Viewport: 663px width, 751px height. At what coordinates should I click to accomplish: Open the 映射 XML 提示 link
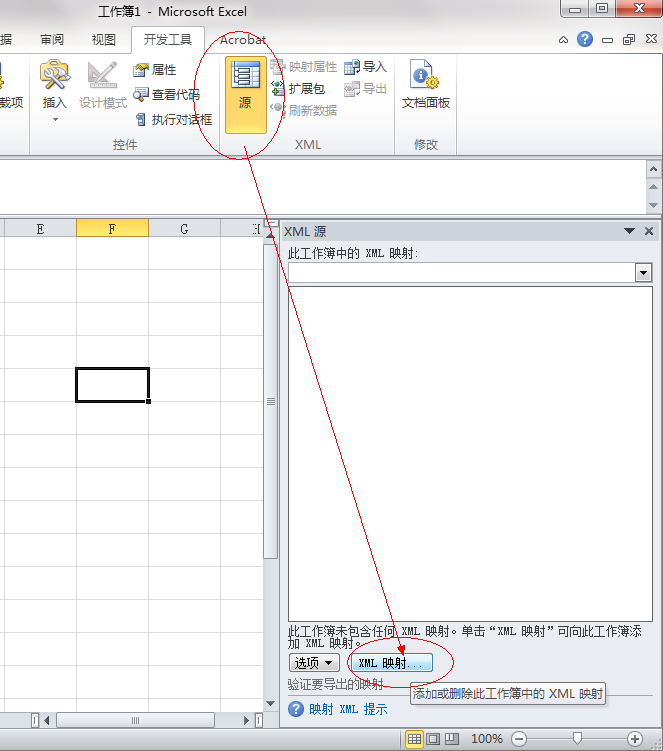[348, 709]
